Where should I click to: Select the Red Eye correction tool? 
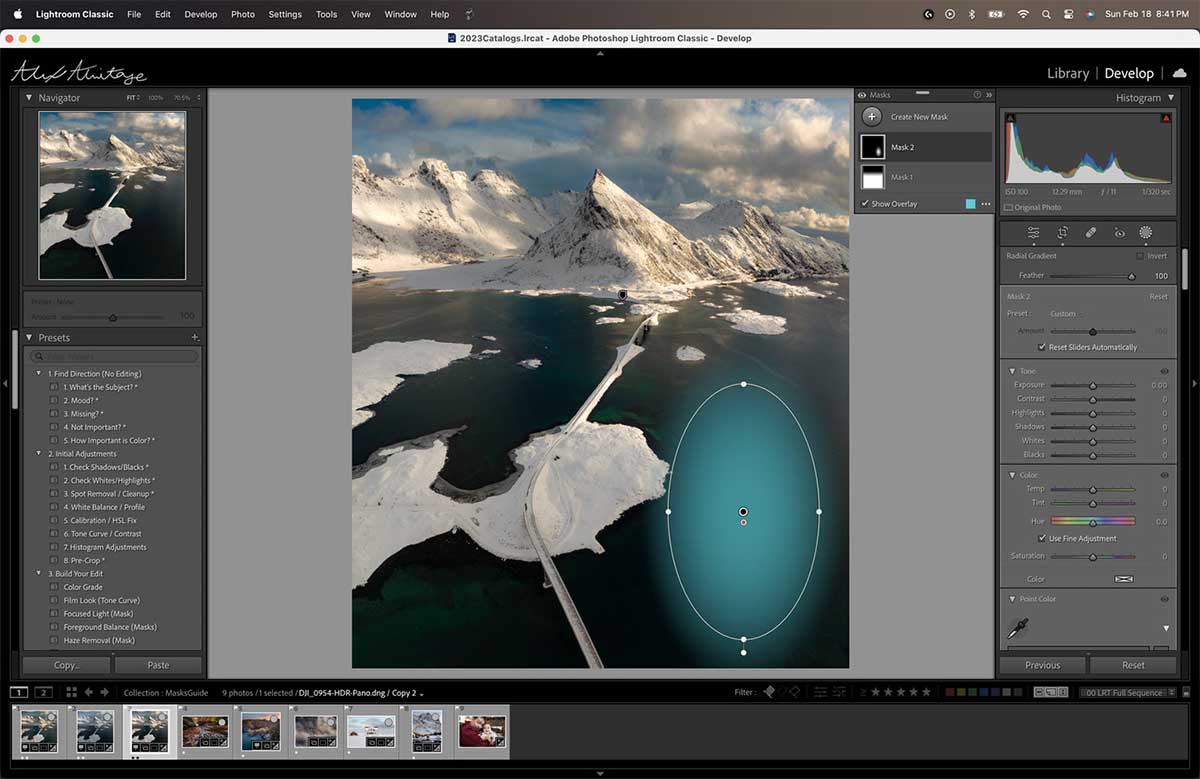click(x=1119, y=232)
